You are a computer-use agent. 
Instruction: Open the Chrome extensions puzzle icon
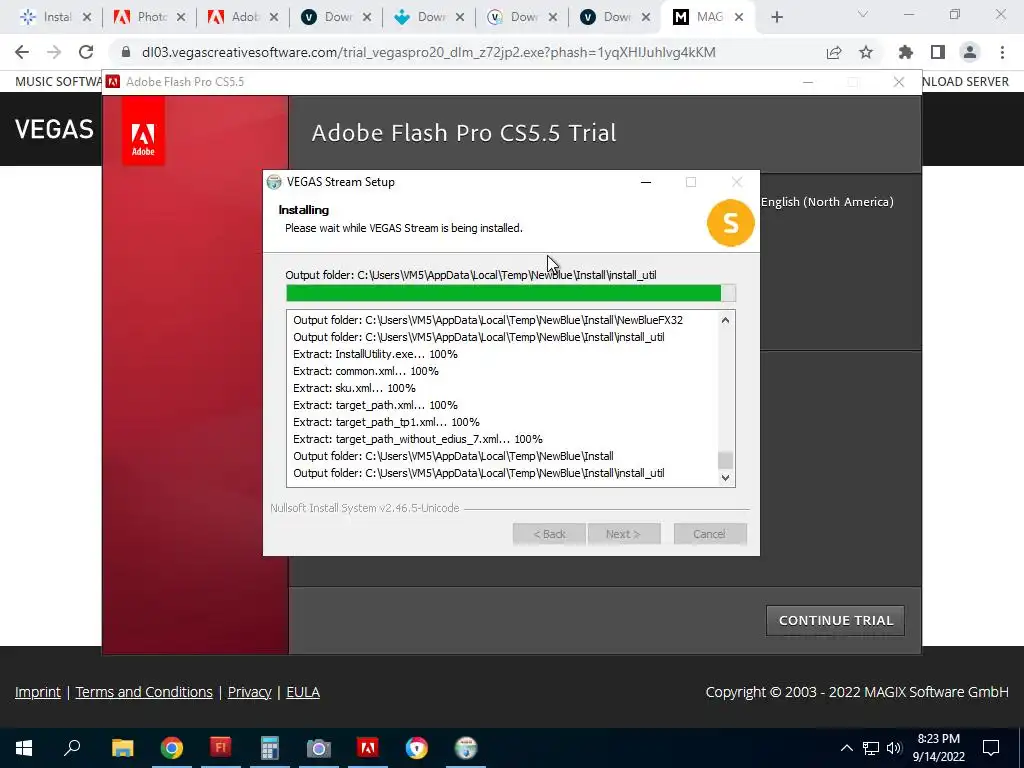coord(906,52)
